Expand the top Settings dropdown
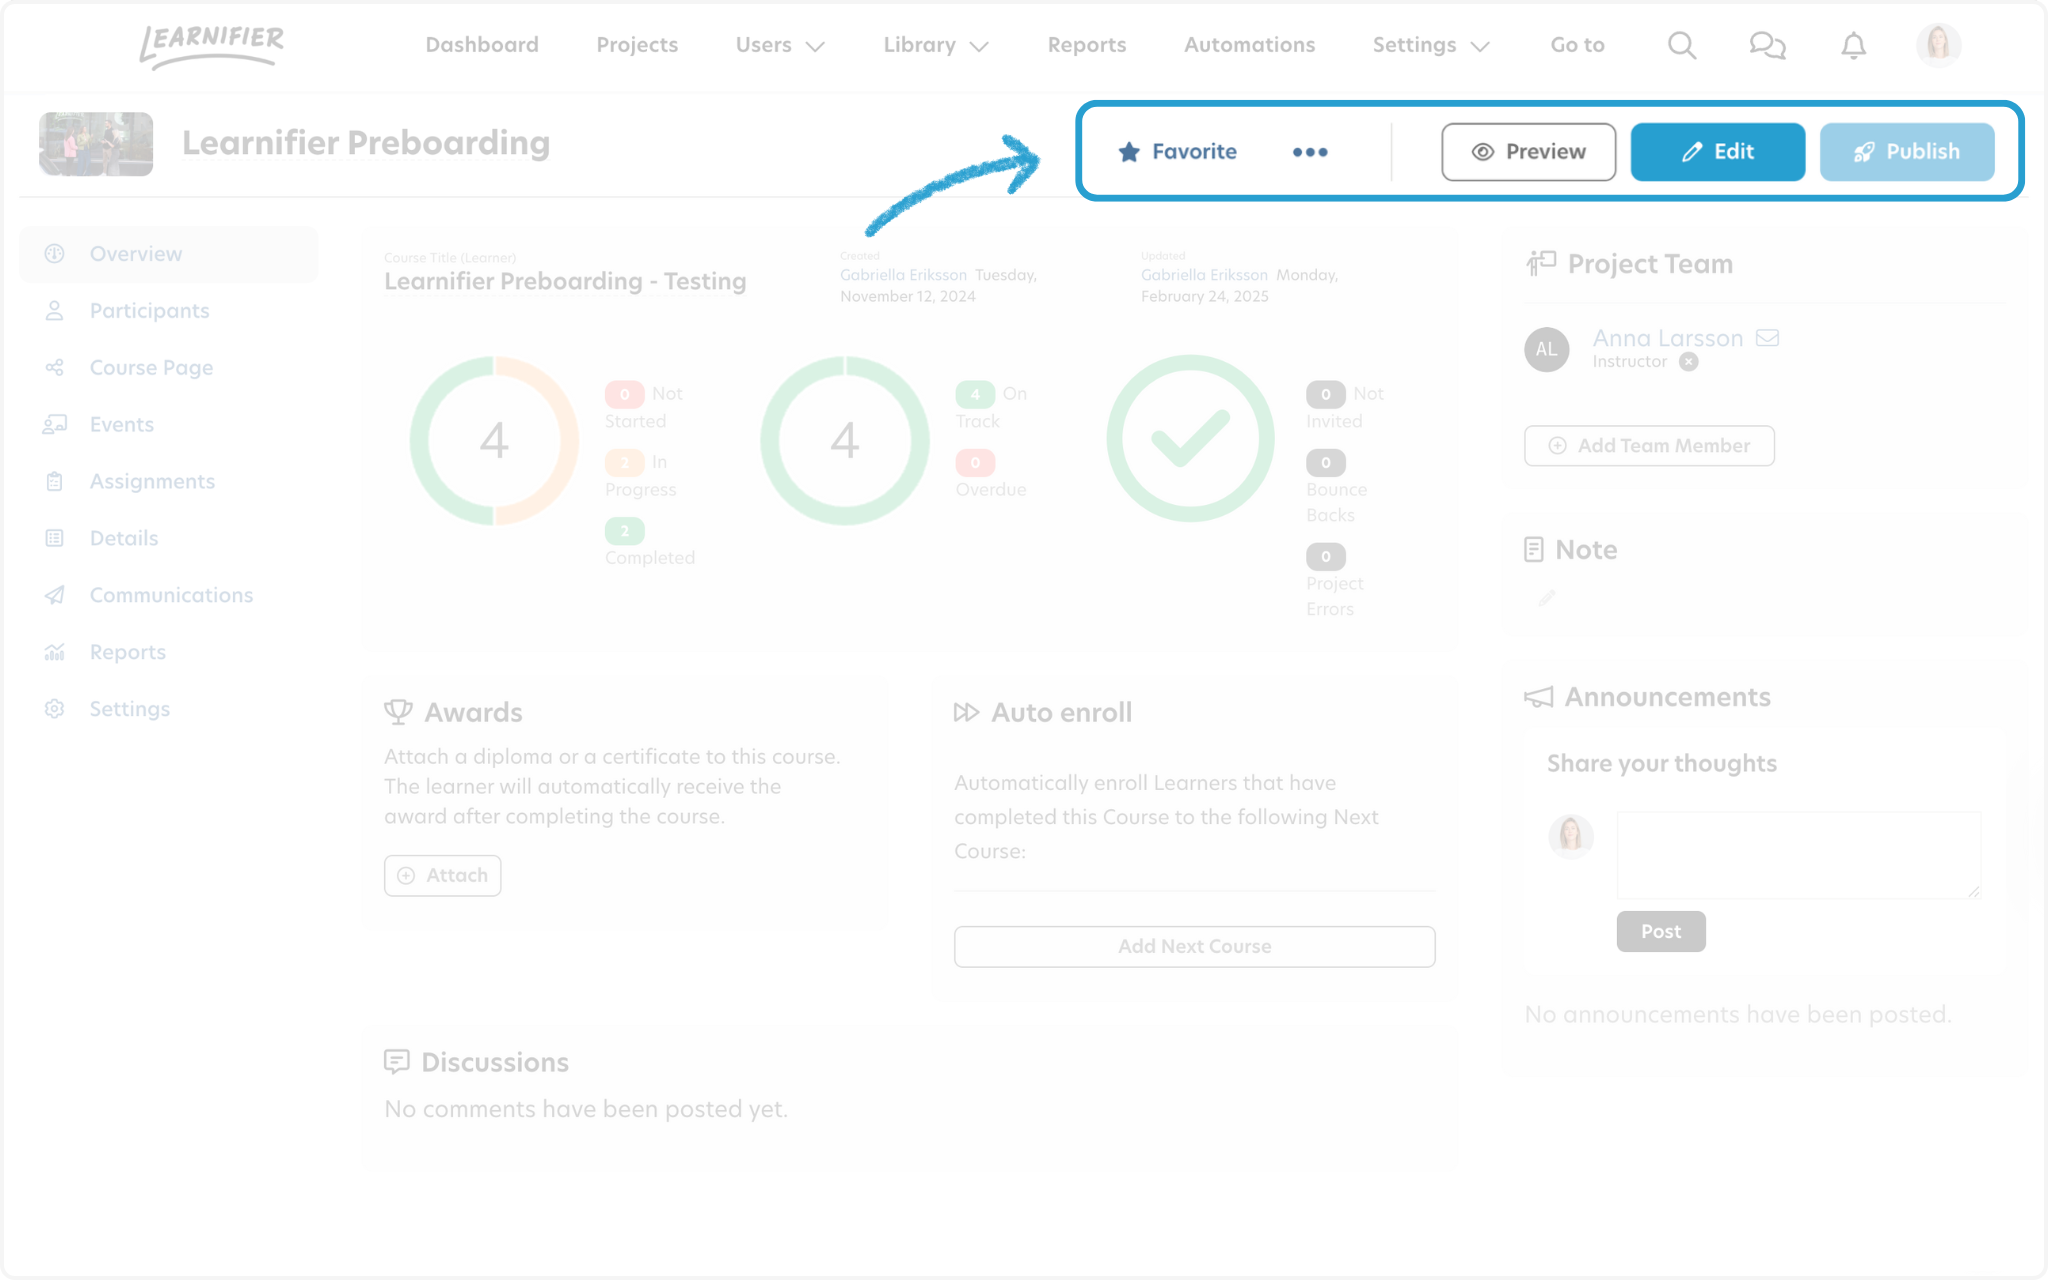 click(1431, 45)
